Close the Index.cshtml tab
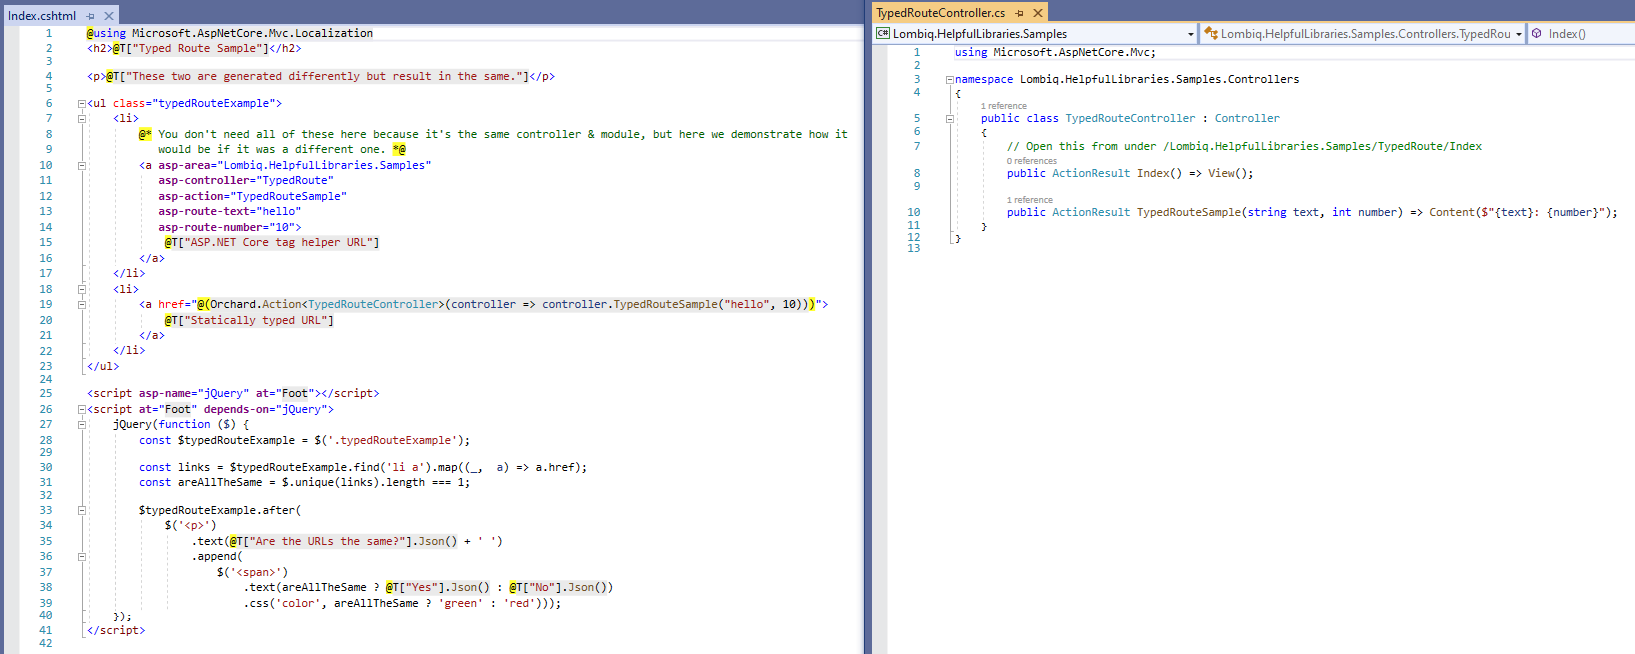Image resolution: width=1635 pixels, height=654 pixels. 109,16
